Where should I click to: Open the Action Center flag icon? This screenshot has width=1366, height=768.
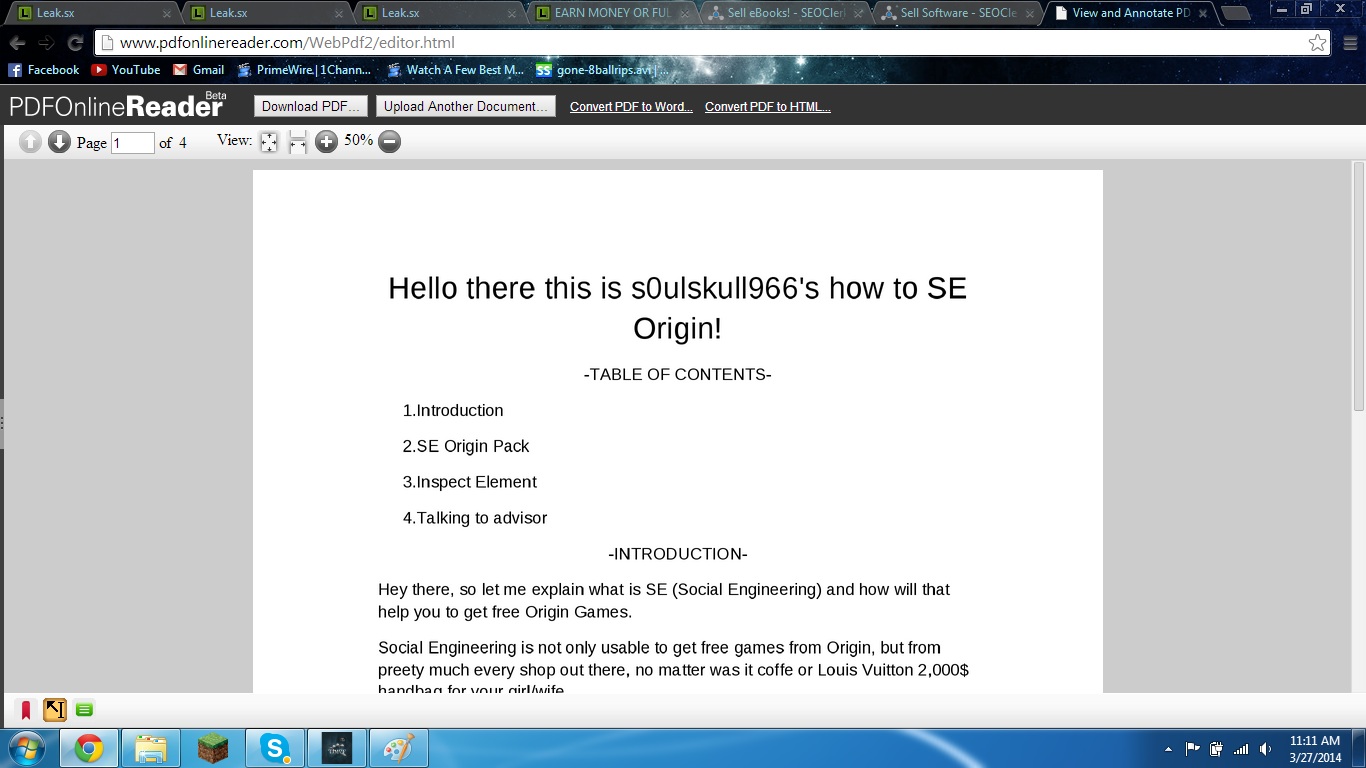1192,749
